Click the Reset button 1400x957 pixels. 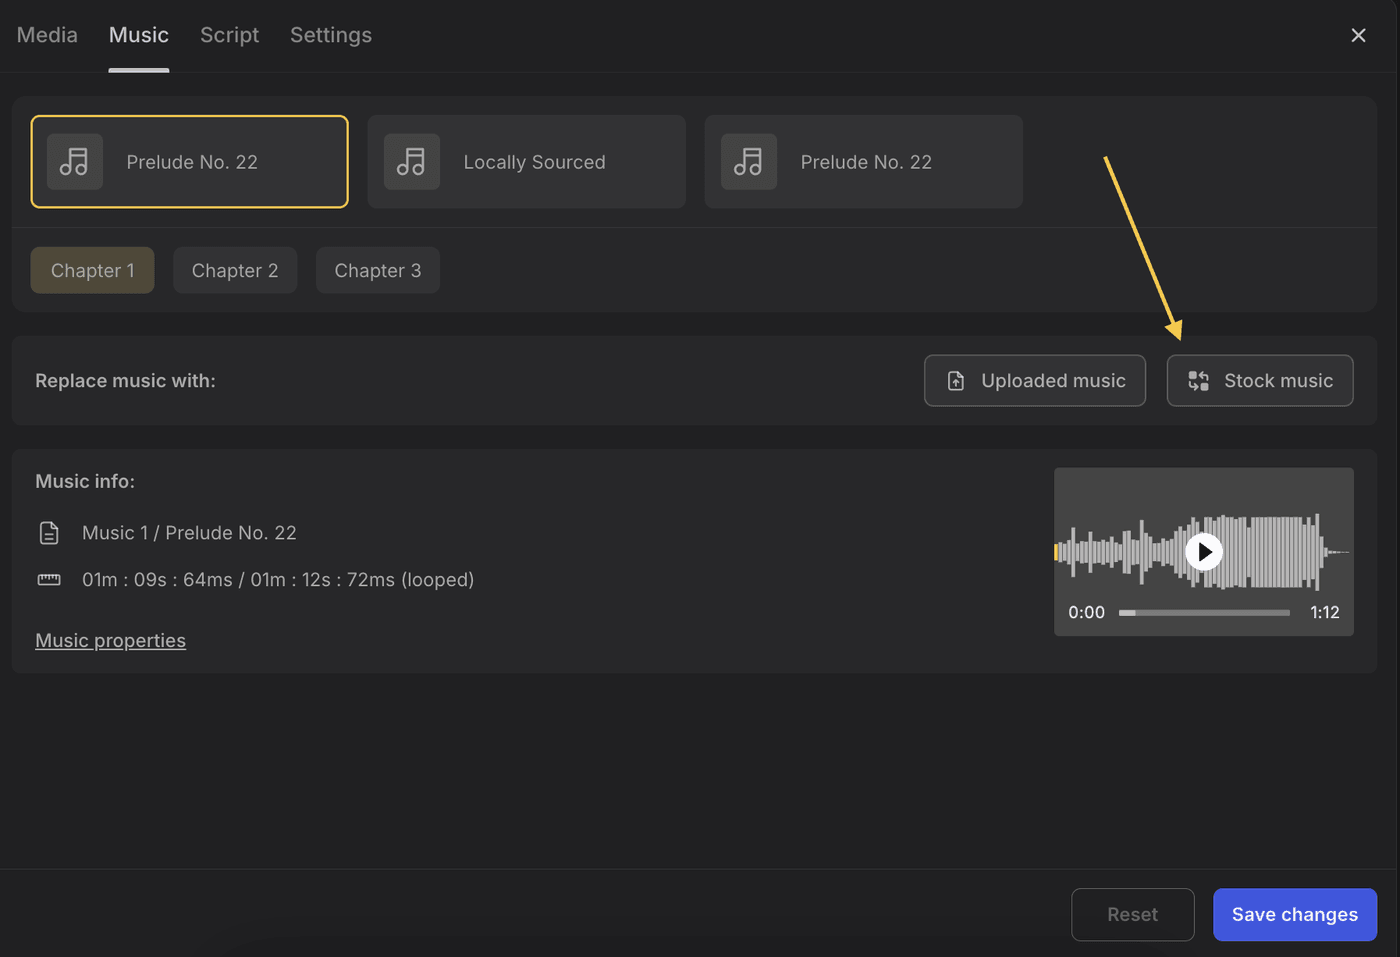tap(1132, 915)
